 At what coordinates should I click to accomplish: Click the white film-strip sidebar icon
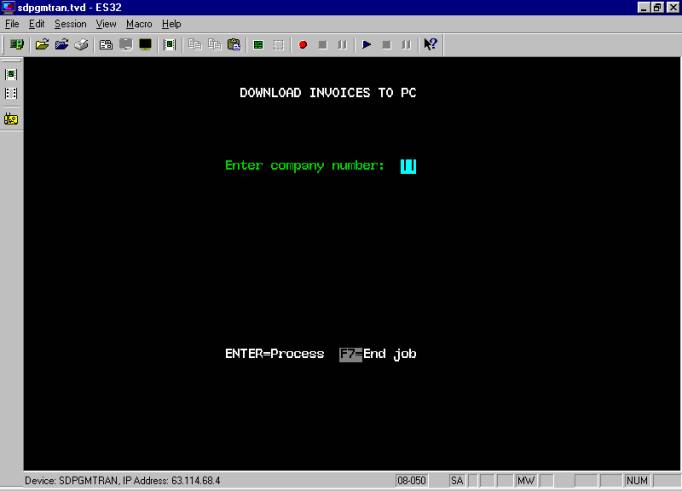[x=11, y=94]
